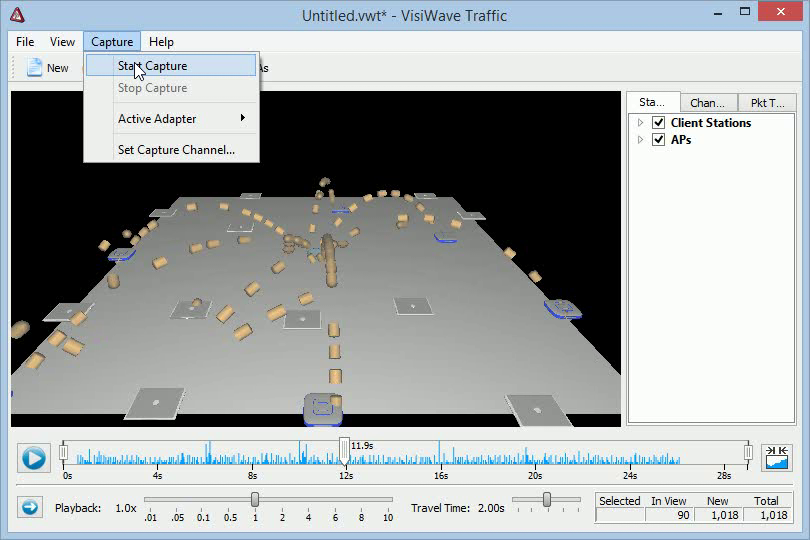Click the Travel Time 2.00s value
The height and width of the screenshot is (540, 810).
tap(491, 508)
